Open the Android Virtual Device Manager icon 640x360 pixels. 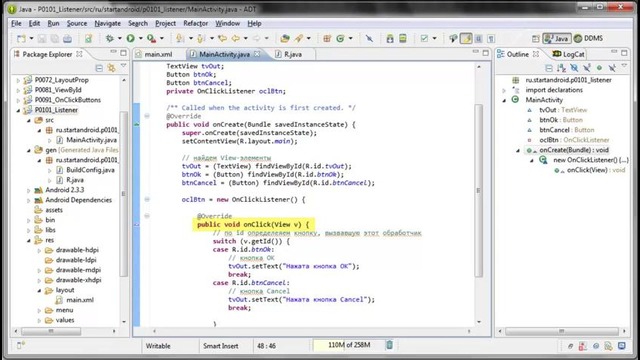pyautogui.click(x=403, y=38)
